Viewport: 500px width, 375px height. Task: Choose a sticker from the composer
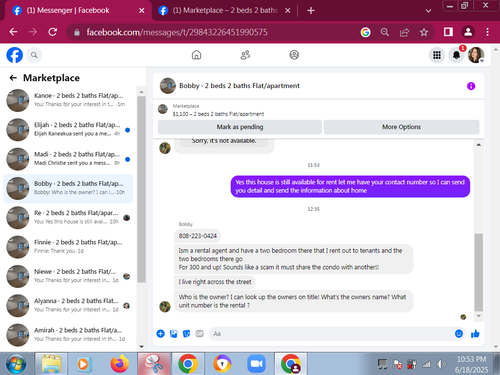pos(187,334)
